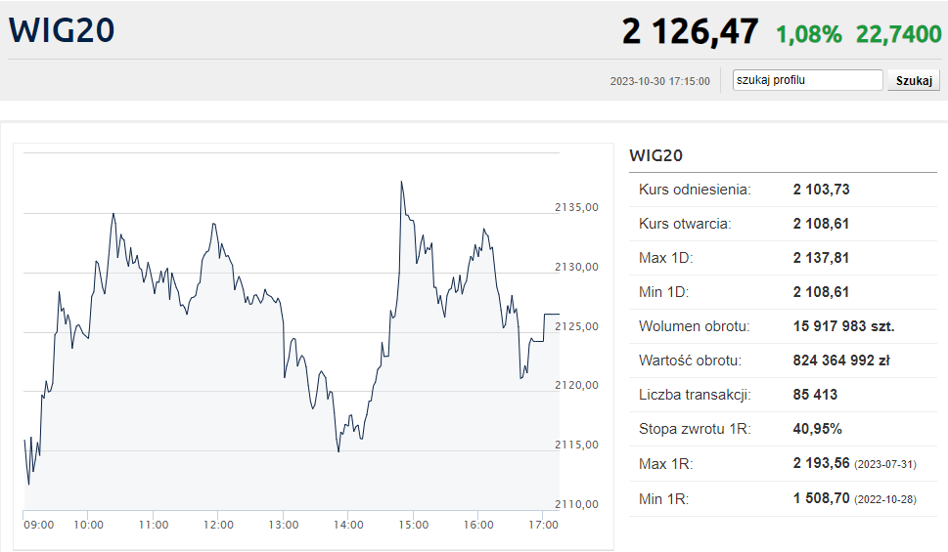Click the 'Stopa zwrotu 1R' value 40,95%

pos(817,429)
